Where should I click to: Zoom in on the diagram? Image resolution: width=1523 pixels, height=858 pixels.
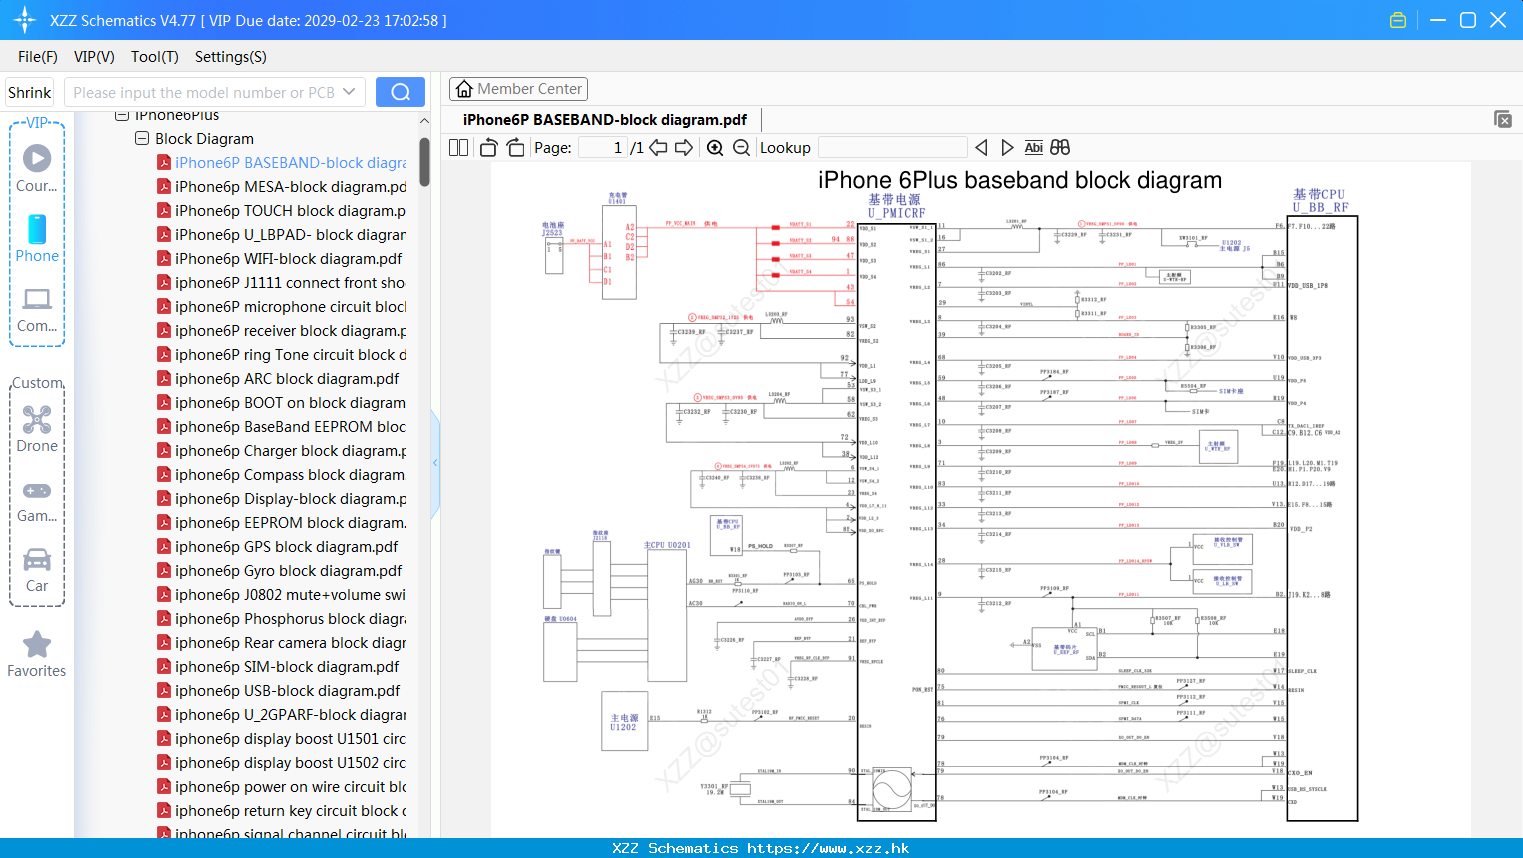715,147
